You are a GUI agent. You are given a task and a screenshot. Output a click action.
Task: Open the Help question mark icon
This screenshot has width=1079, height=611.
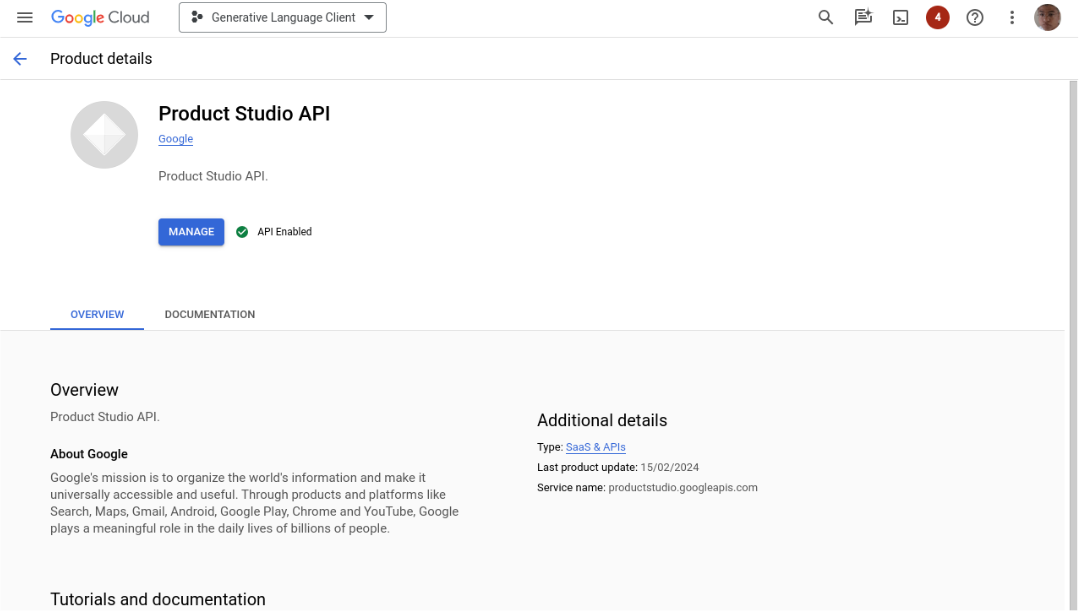[975, 18]
